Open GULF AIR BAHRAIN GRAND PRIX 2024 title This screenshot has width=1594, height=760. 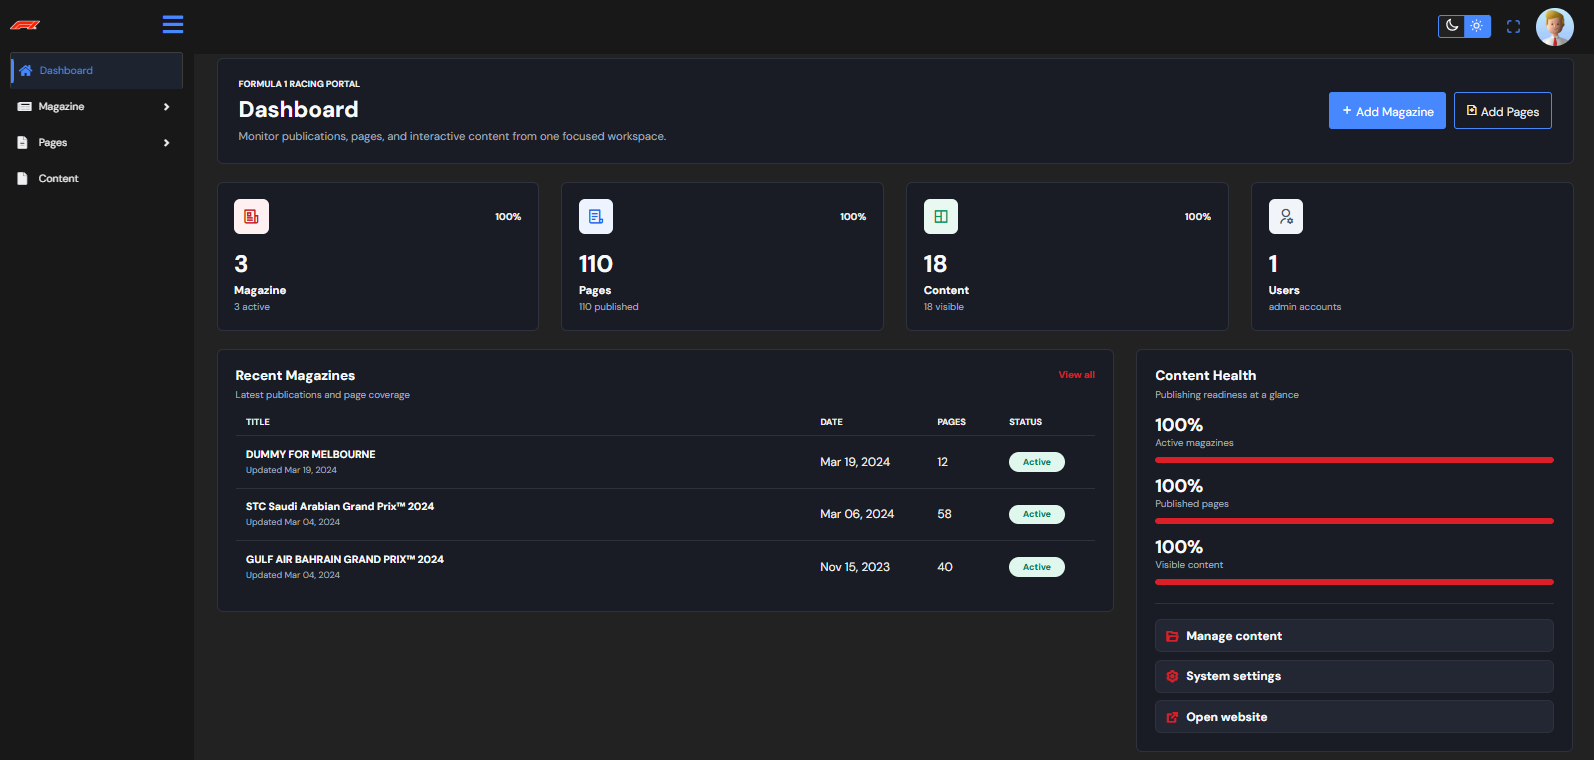[x=345, y=559]
